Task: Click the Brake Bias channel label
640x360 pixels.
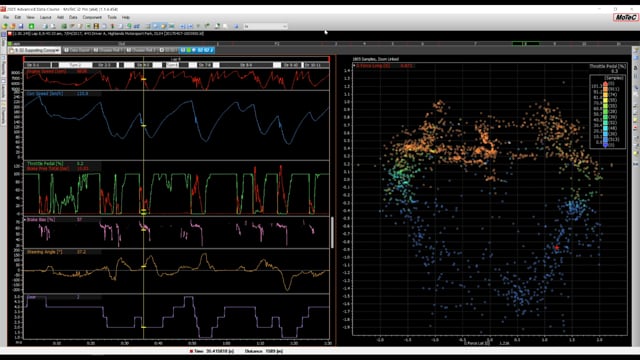Action: click(41, 220)
